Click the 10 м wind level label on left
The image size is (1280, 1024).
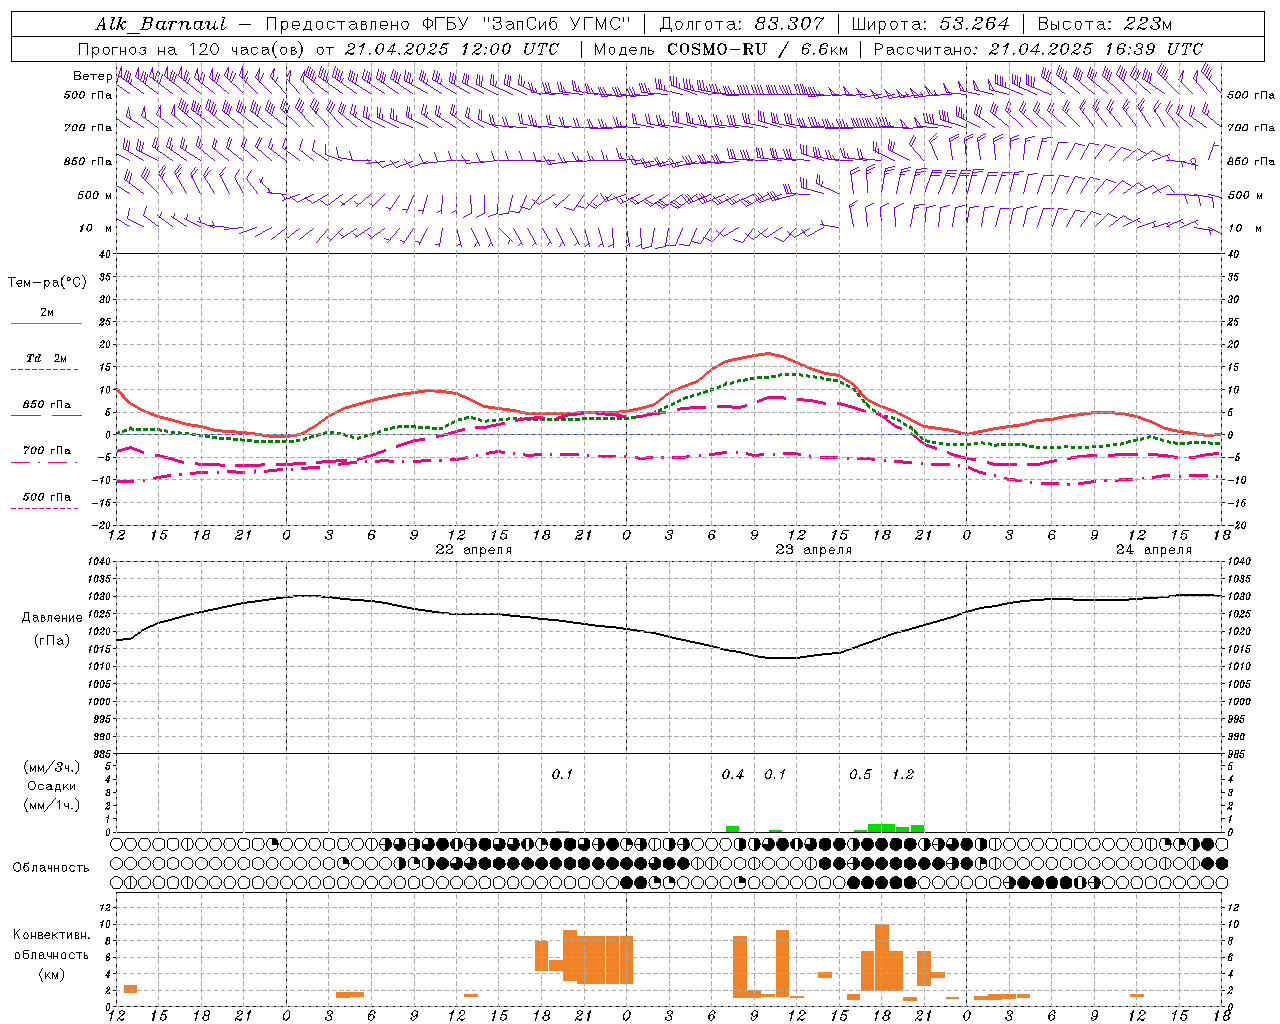pyautogui.click(x=95, y=228)
